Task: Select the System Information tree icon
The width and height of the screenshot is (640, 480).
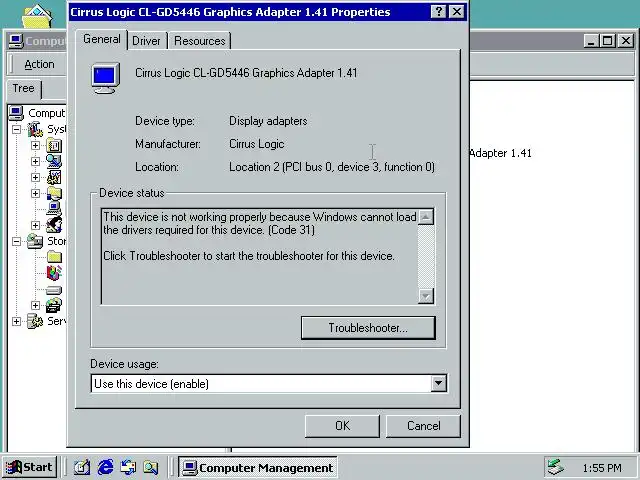Action: [x=54, y=161]
